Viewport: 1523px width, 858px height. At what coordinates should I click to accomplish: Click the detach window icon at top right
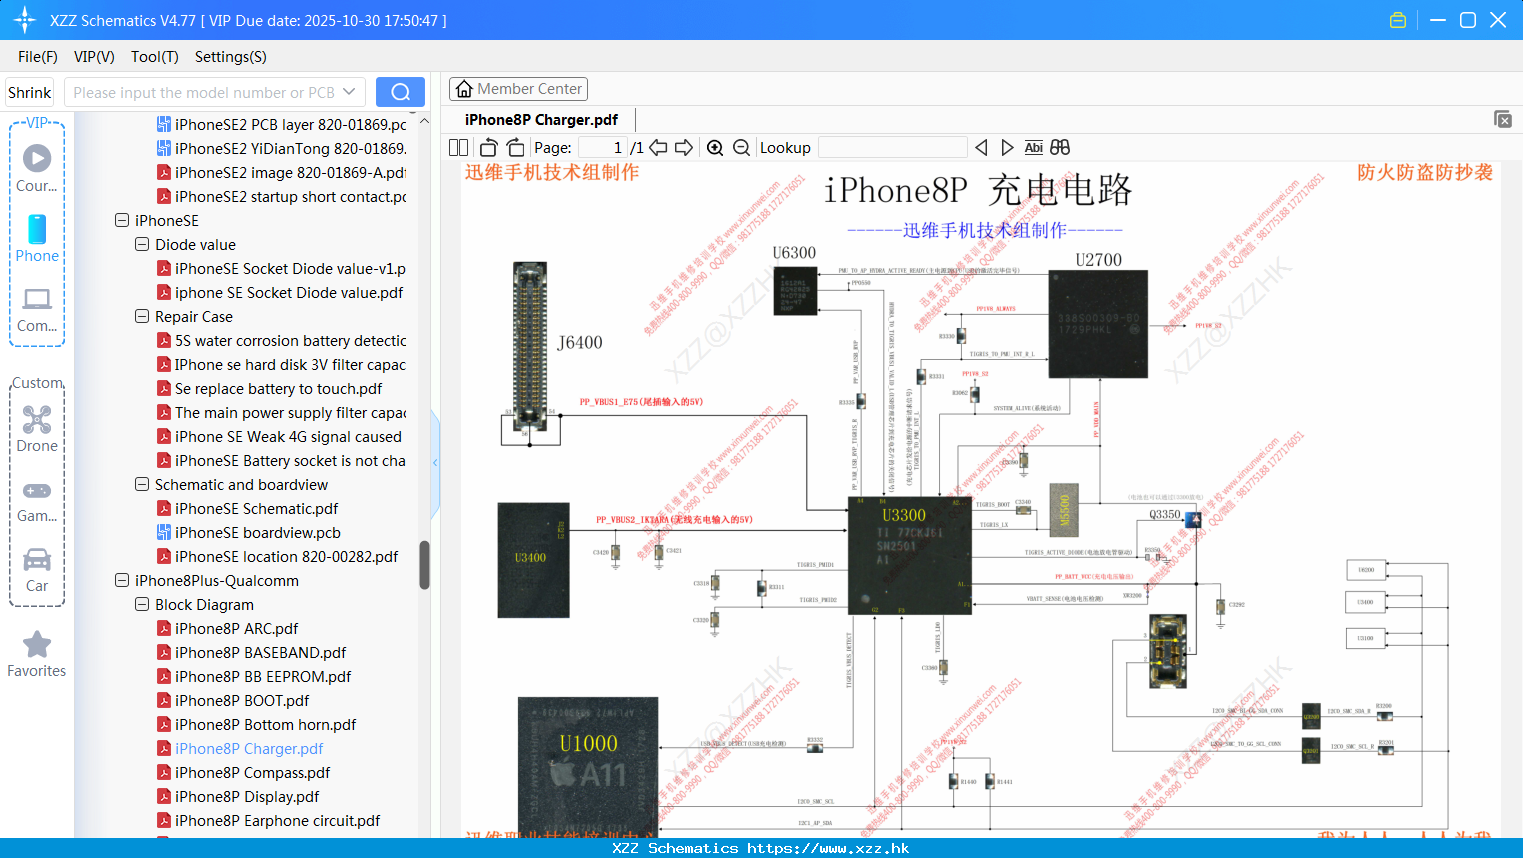coord(1503,119)
